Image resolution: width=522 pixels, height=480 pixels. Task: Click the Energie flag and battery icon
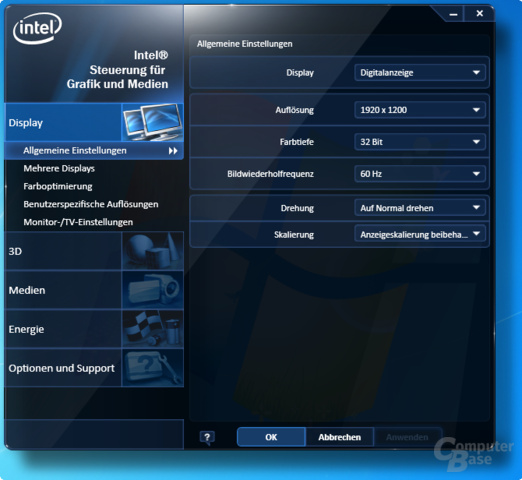[153, 329]
